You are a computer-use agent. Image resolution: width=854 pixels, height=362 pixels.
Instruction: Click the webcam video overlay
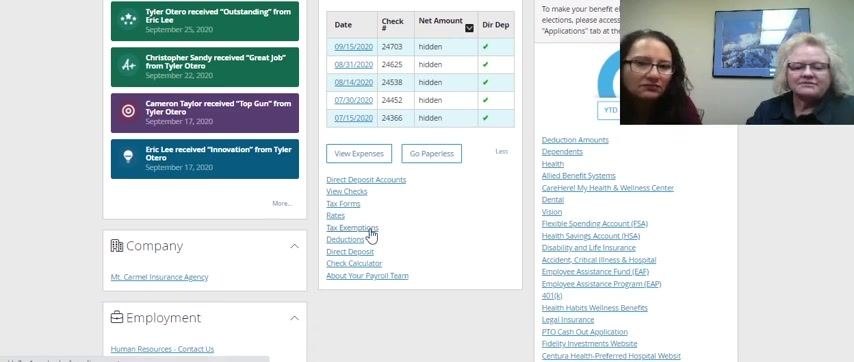coord(737,62)
